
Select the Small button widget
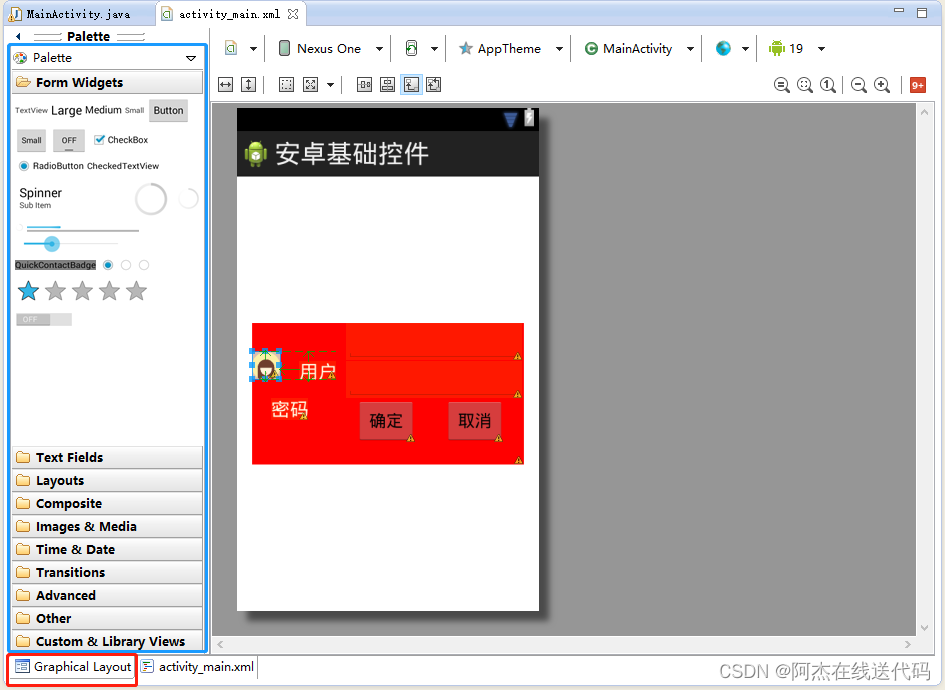[31, 140]
